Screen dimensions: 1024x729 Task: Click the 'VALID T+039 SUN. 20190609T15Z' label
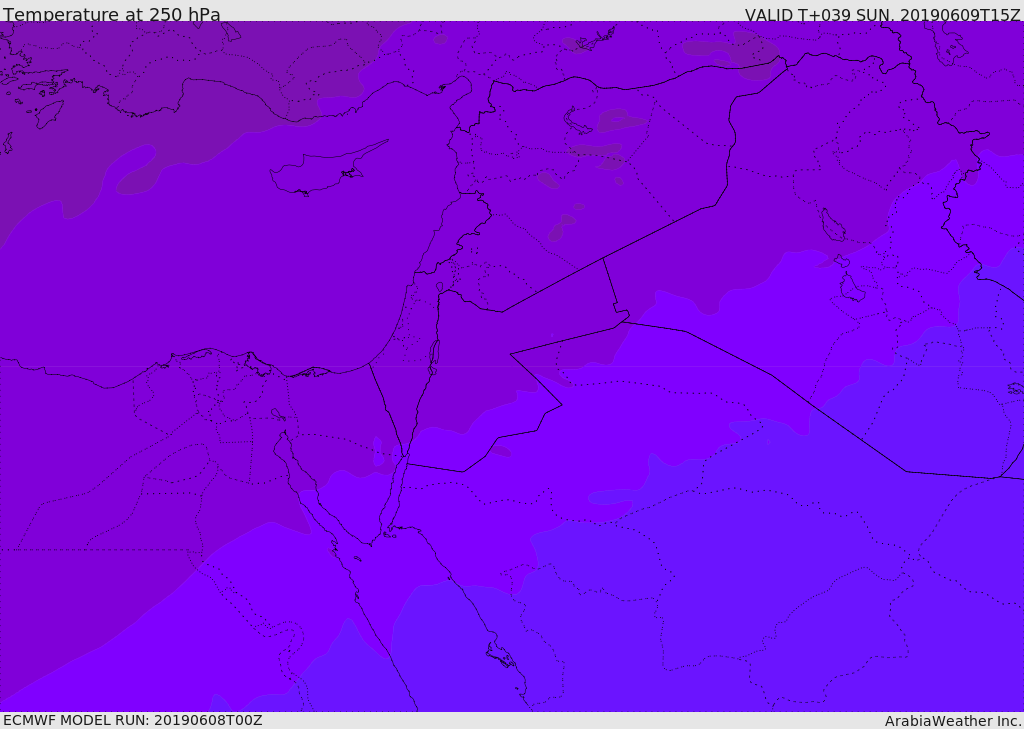coord(882,14)
